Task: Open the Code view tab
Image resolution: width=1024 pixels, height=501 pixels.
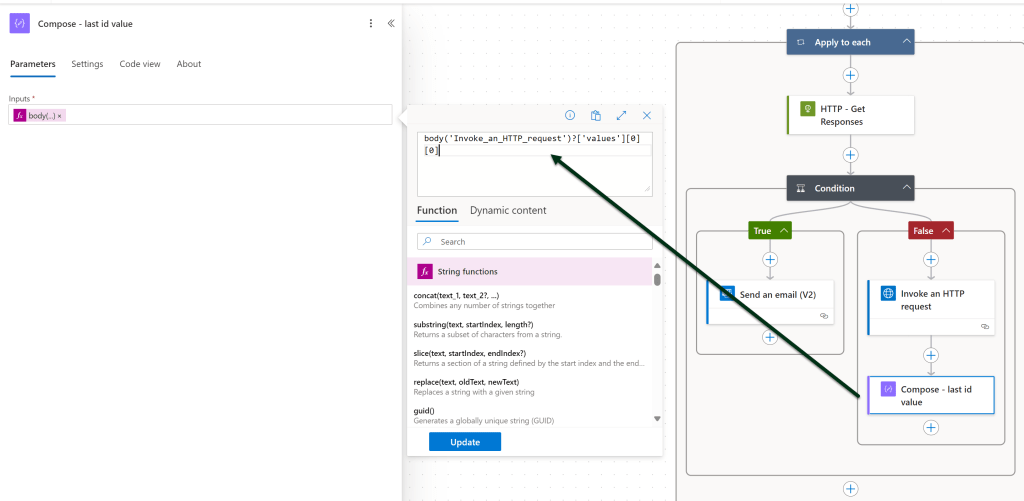Action: click(x=140, y=64)
